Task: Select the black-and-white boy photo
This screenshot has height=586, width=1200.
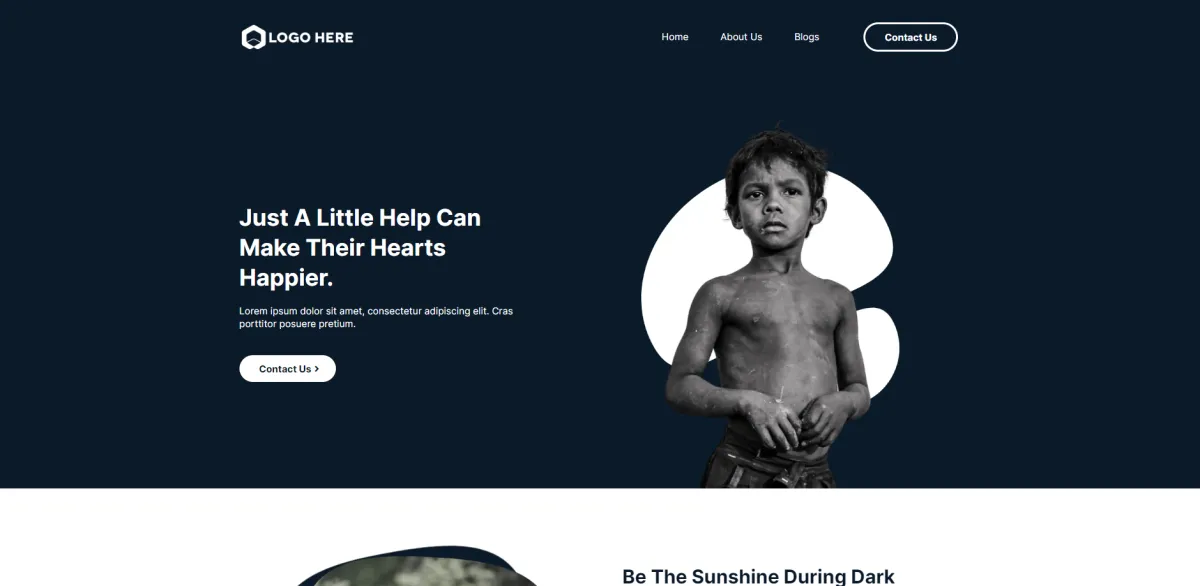Action: click(x=769, y=306)
